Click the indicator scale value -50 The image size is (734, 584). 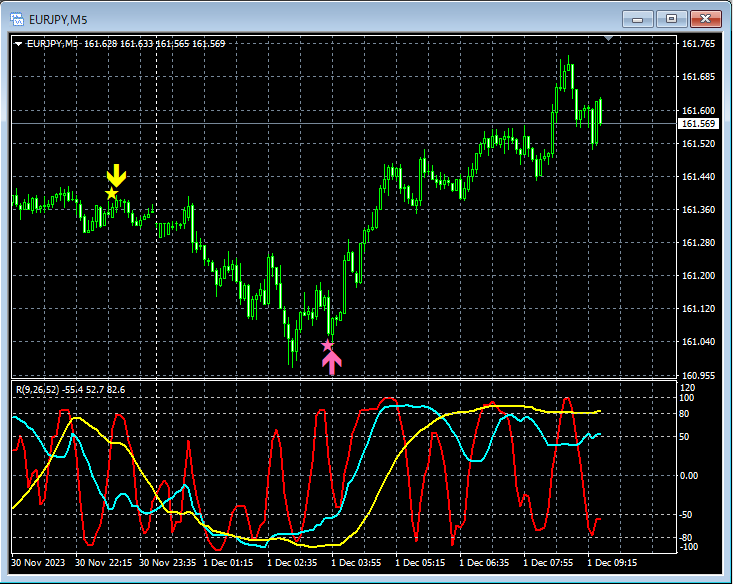685,515
